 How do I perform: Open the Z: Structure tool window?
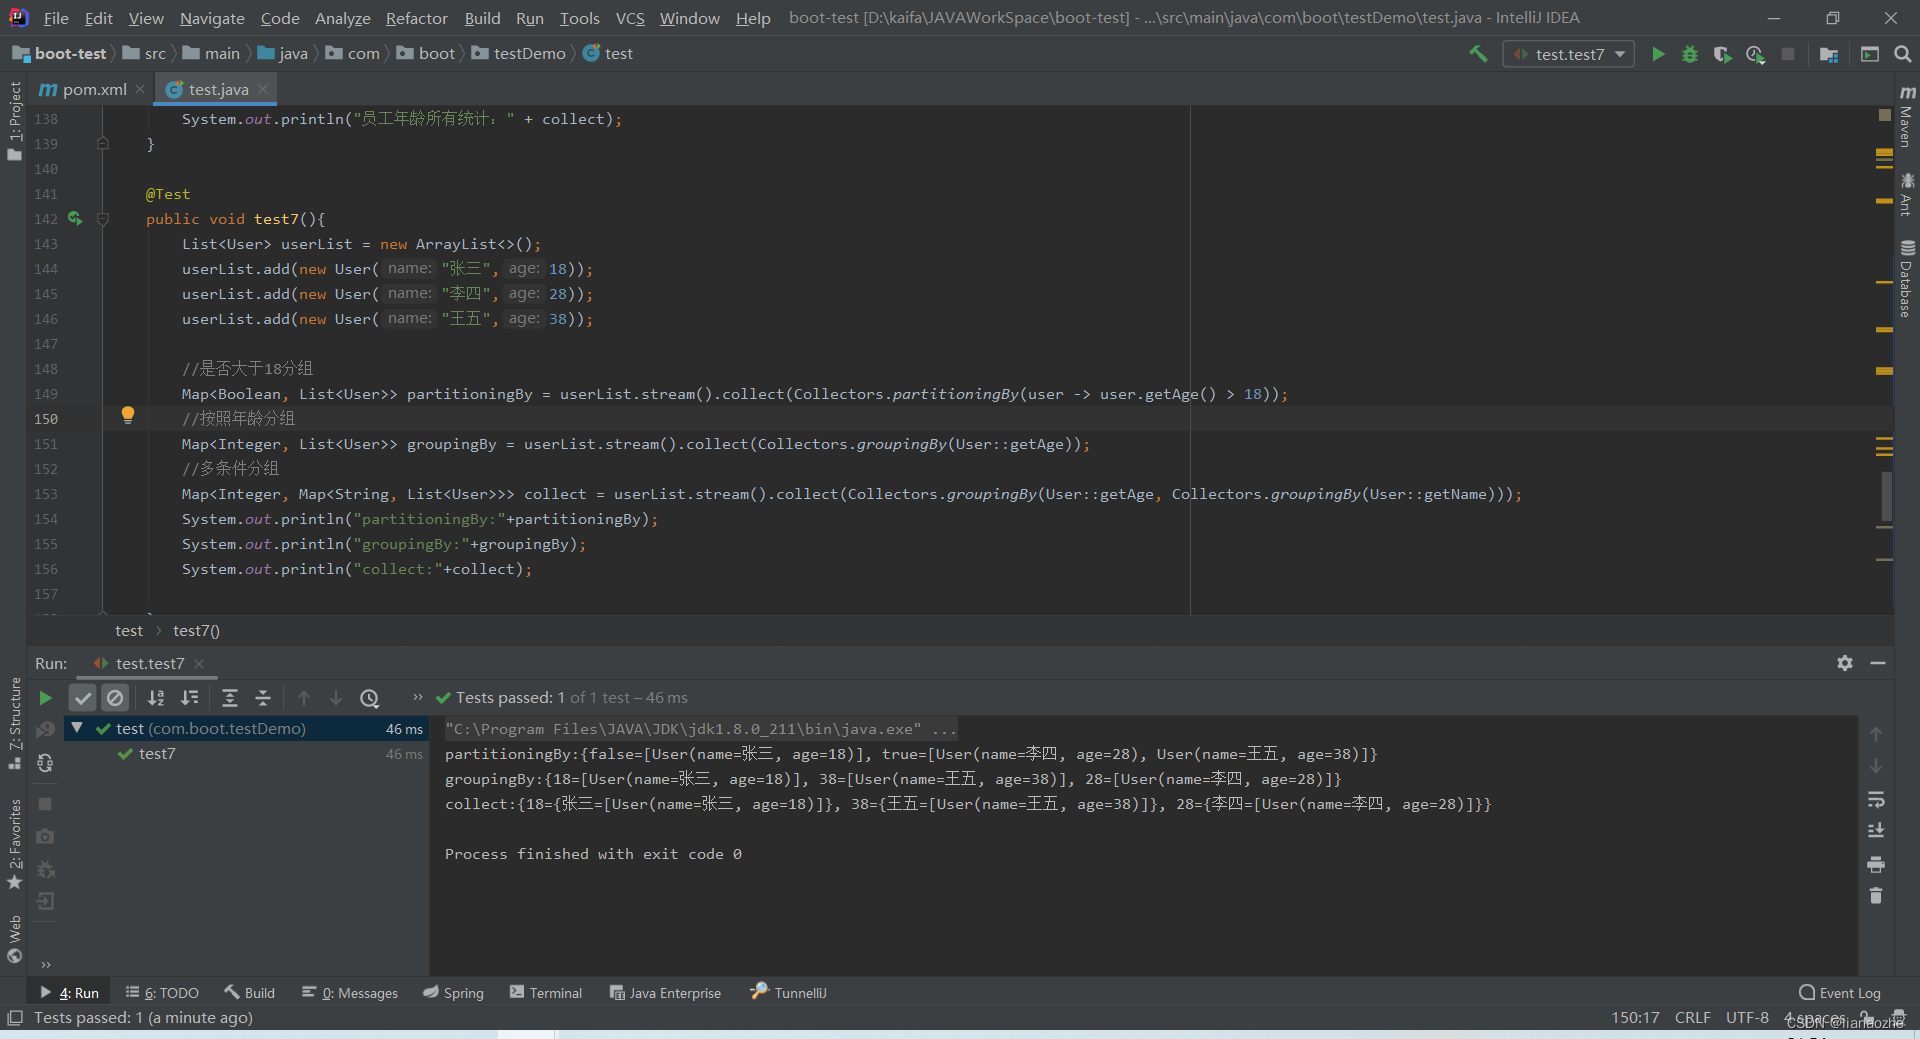click(x=14, y=722)
